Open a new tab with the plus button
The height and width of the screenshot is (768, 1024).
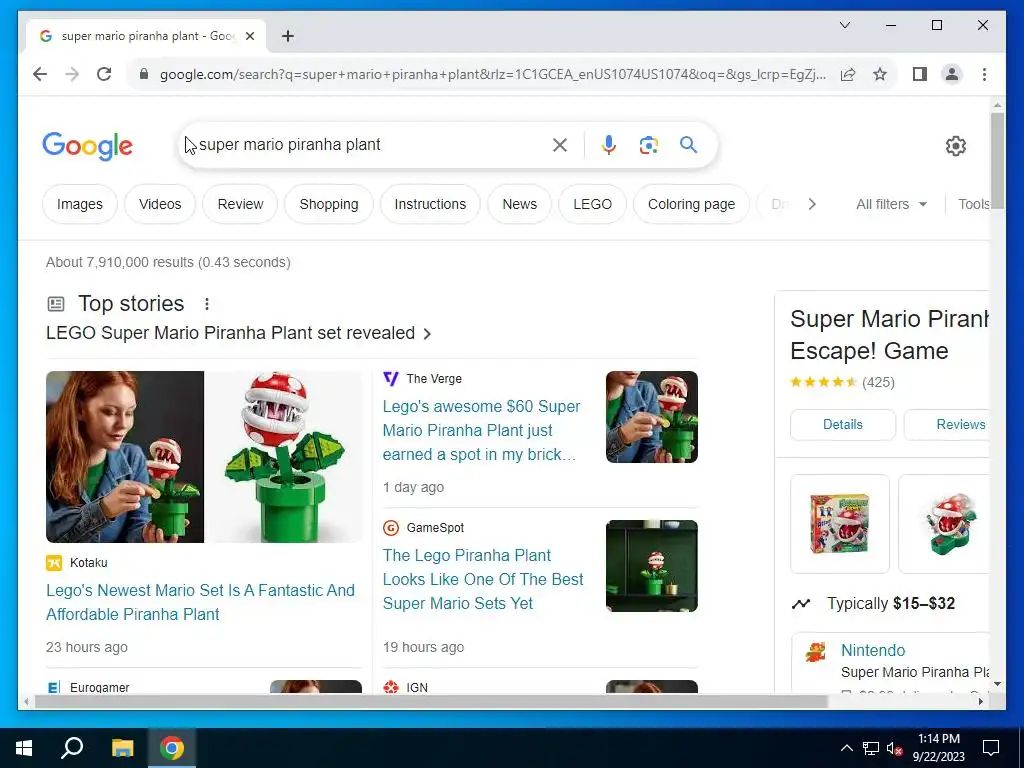[288, 36]
